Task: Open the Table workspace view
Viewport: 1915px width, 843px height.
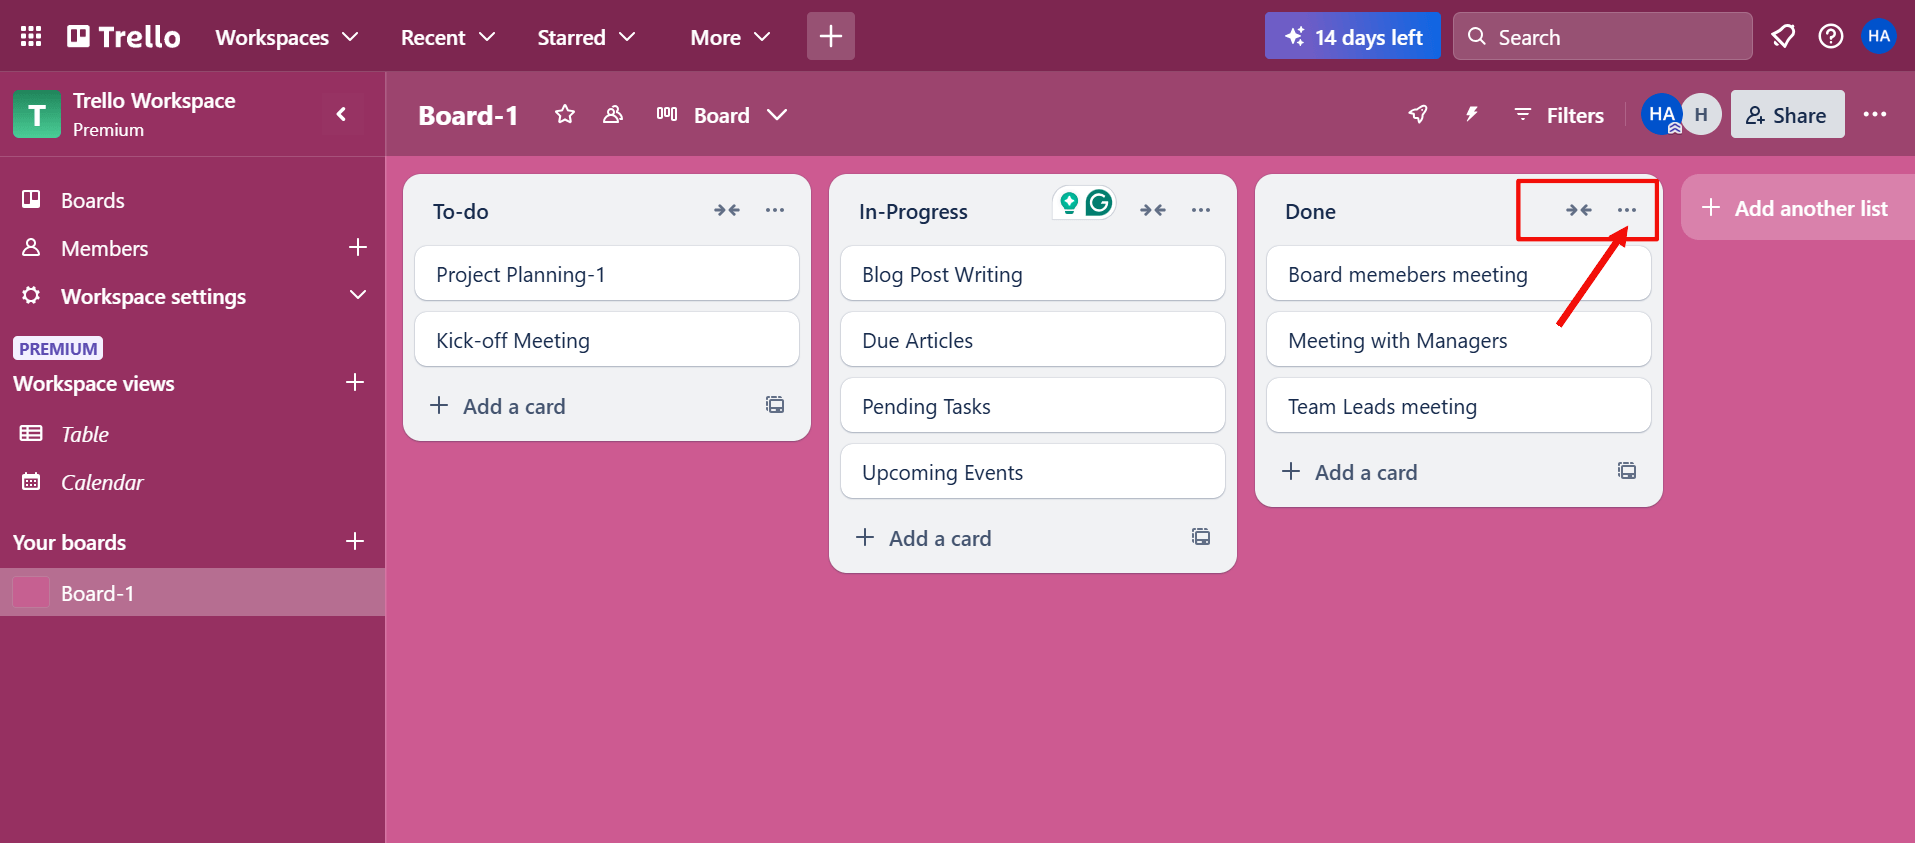Action: click(x=85, y=434)
